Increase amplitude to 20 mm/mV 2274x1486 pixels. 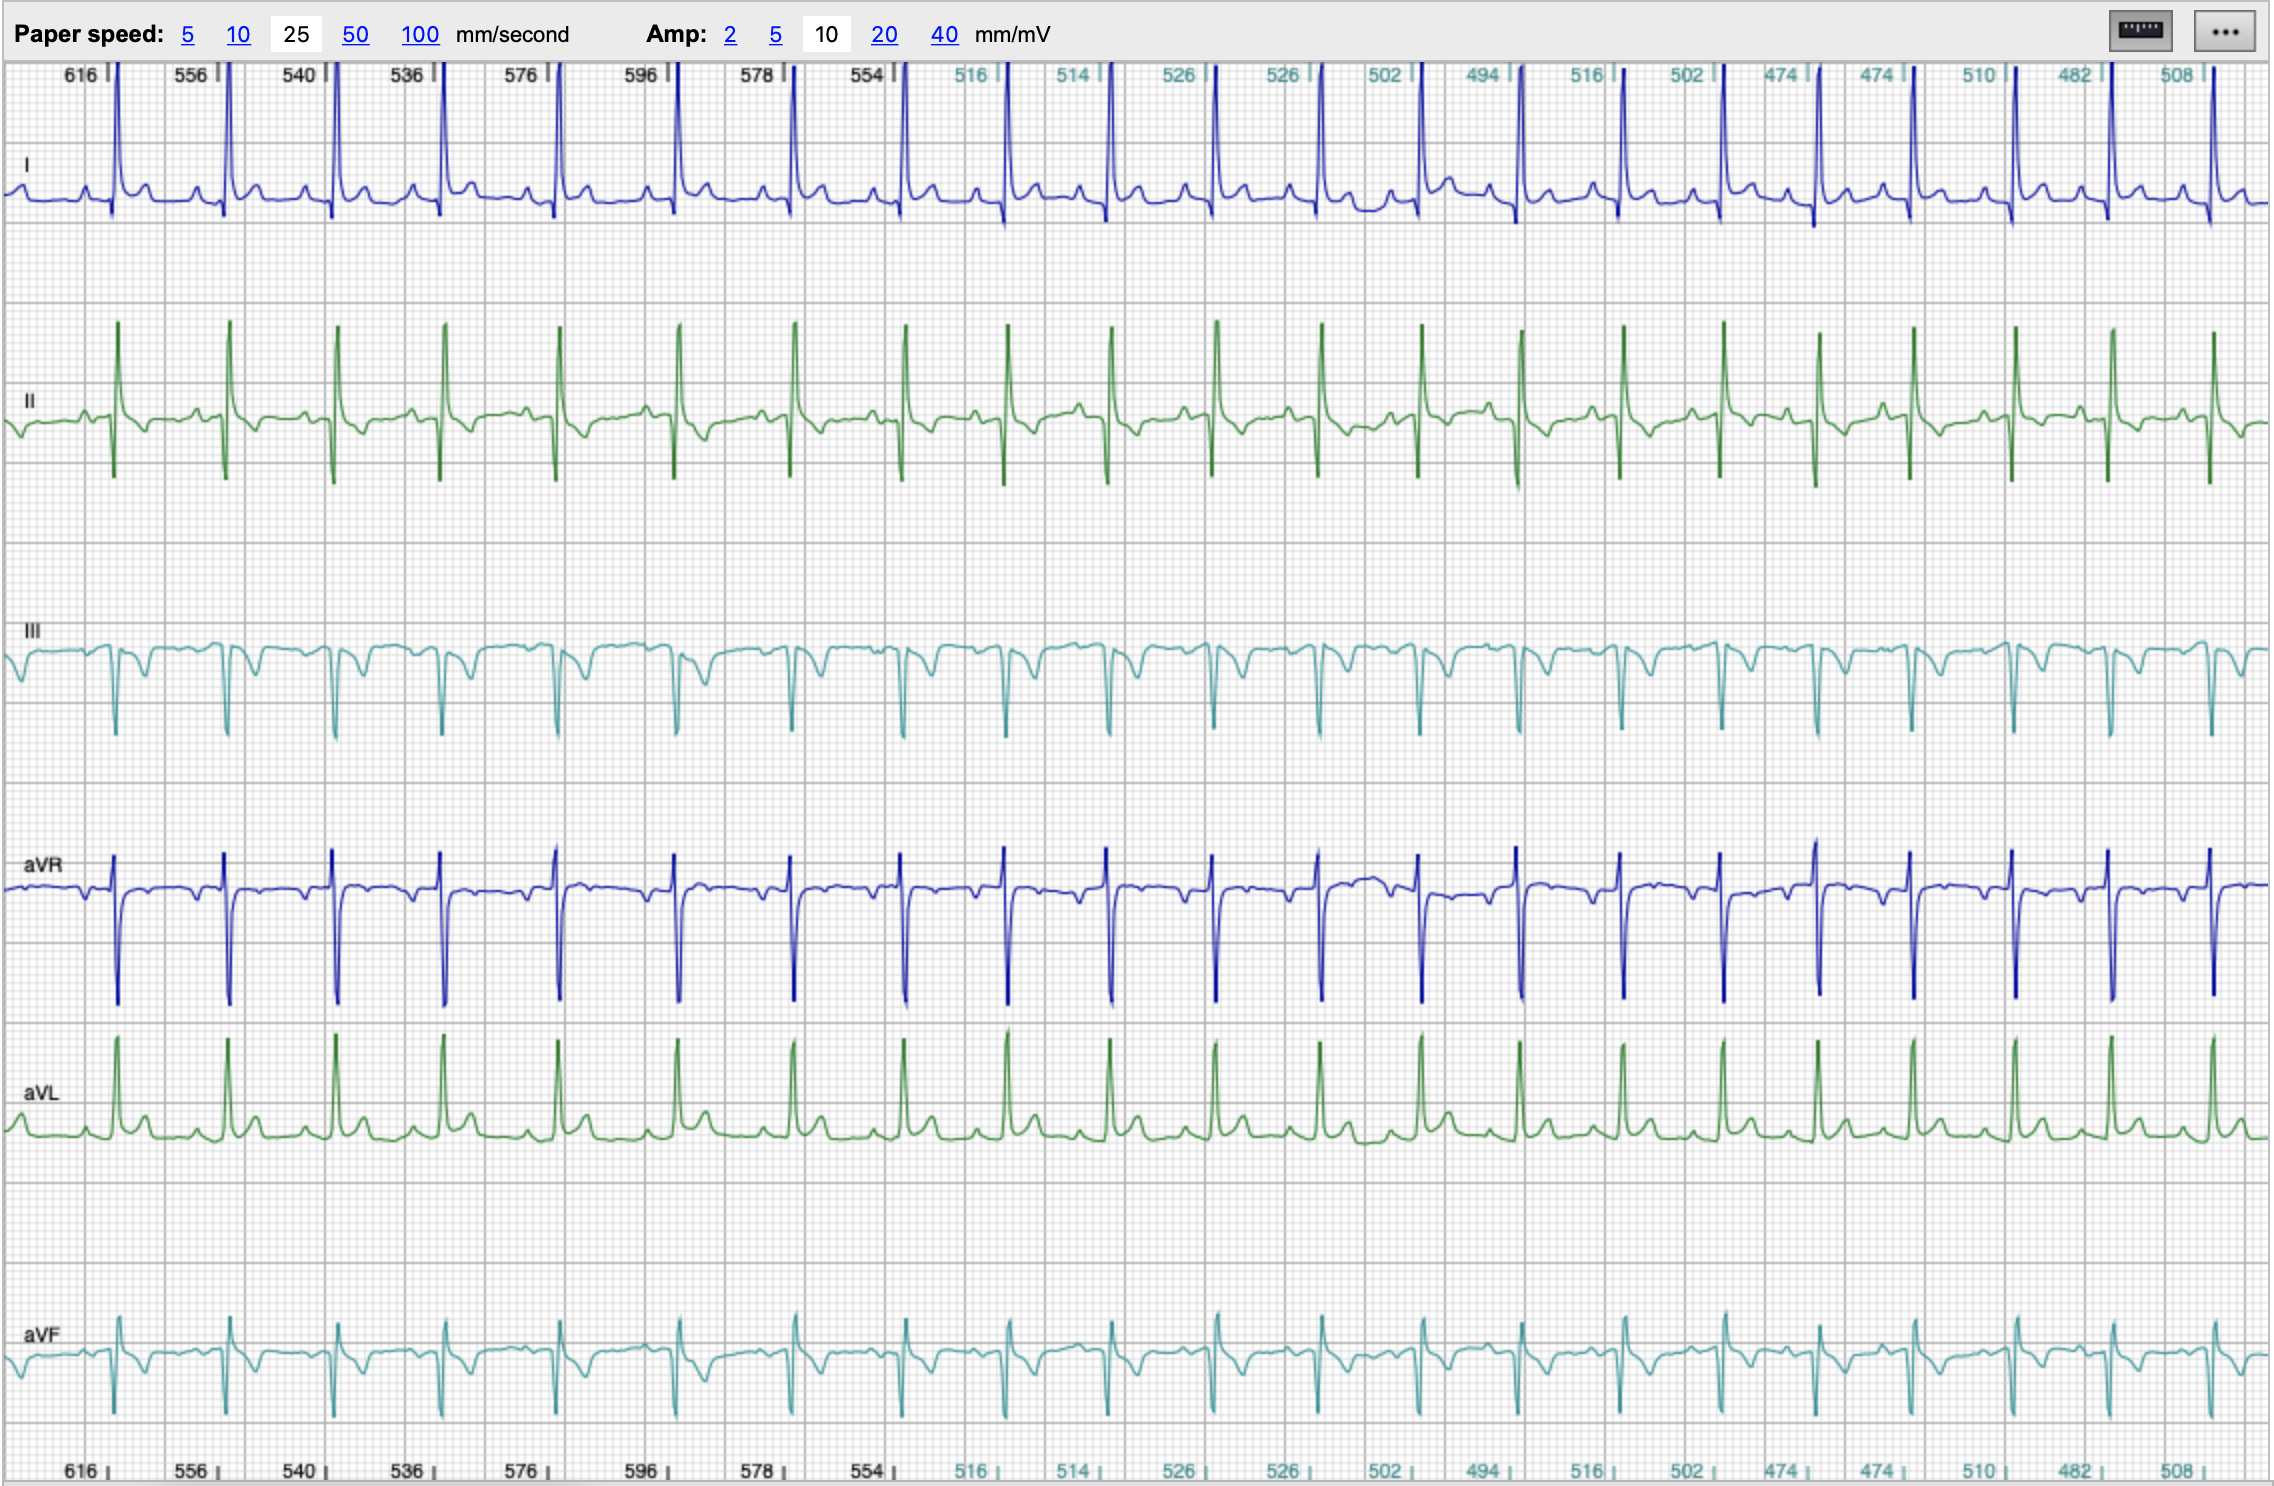click(x=884, y=35)
